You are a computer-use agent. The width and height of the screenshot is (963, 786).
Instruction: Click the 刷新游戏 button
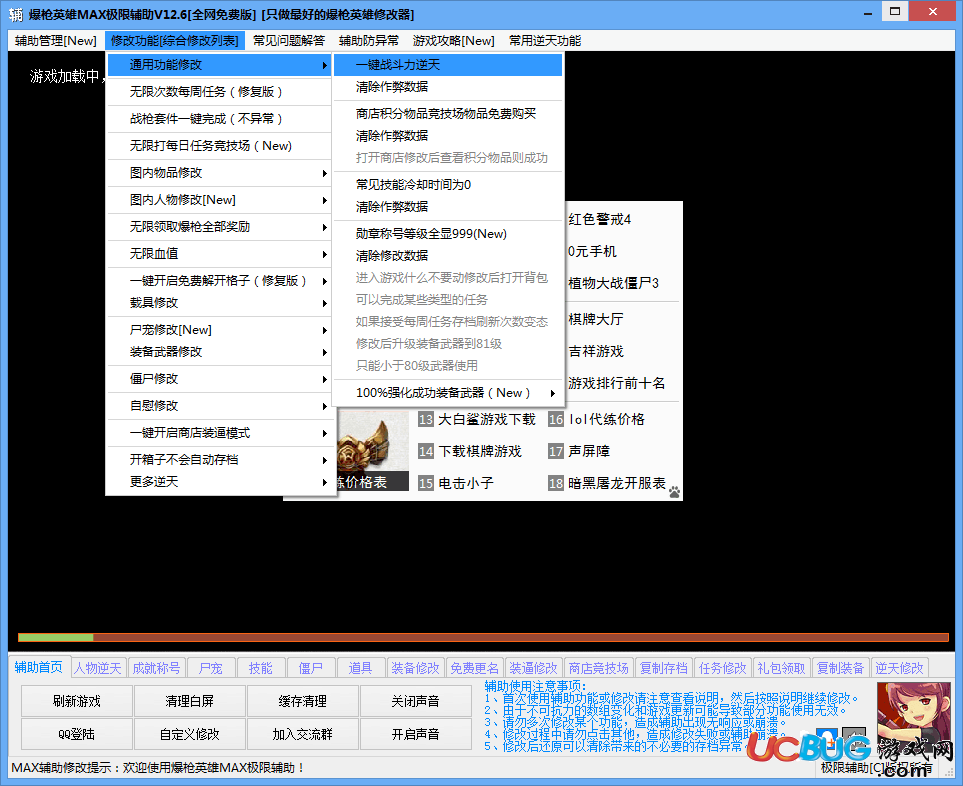coord(77,701)
